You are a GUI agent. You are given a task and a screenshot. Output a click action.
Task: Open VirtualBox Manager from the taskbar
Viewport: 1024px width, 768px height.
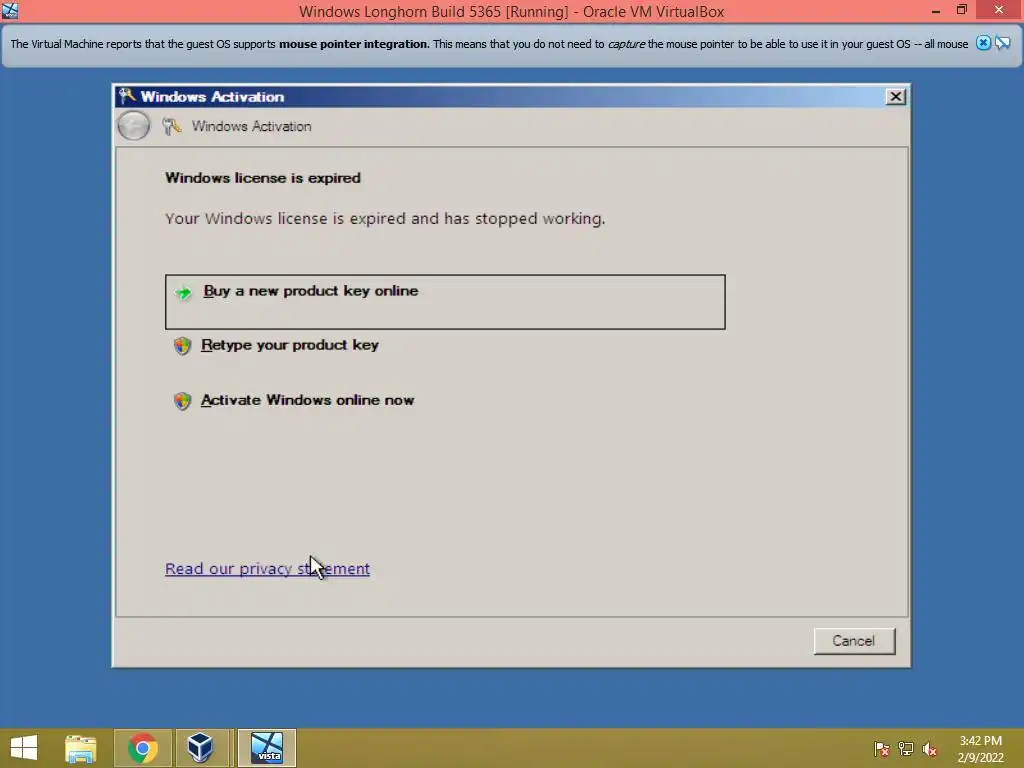(200, 748)
